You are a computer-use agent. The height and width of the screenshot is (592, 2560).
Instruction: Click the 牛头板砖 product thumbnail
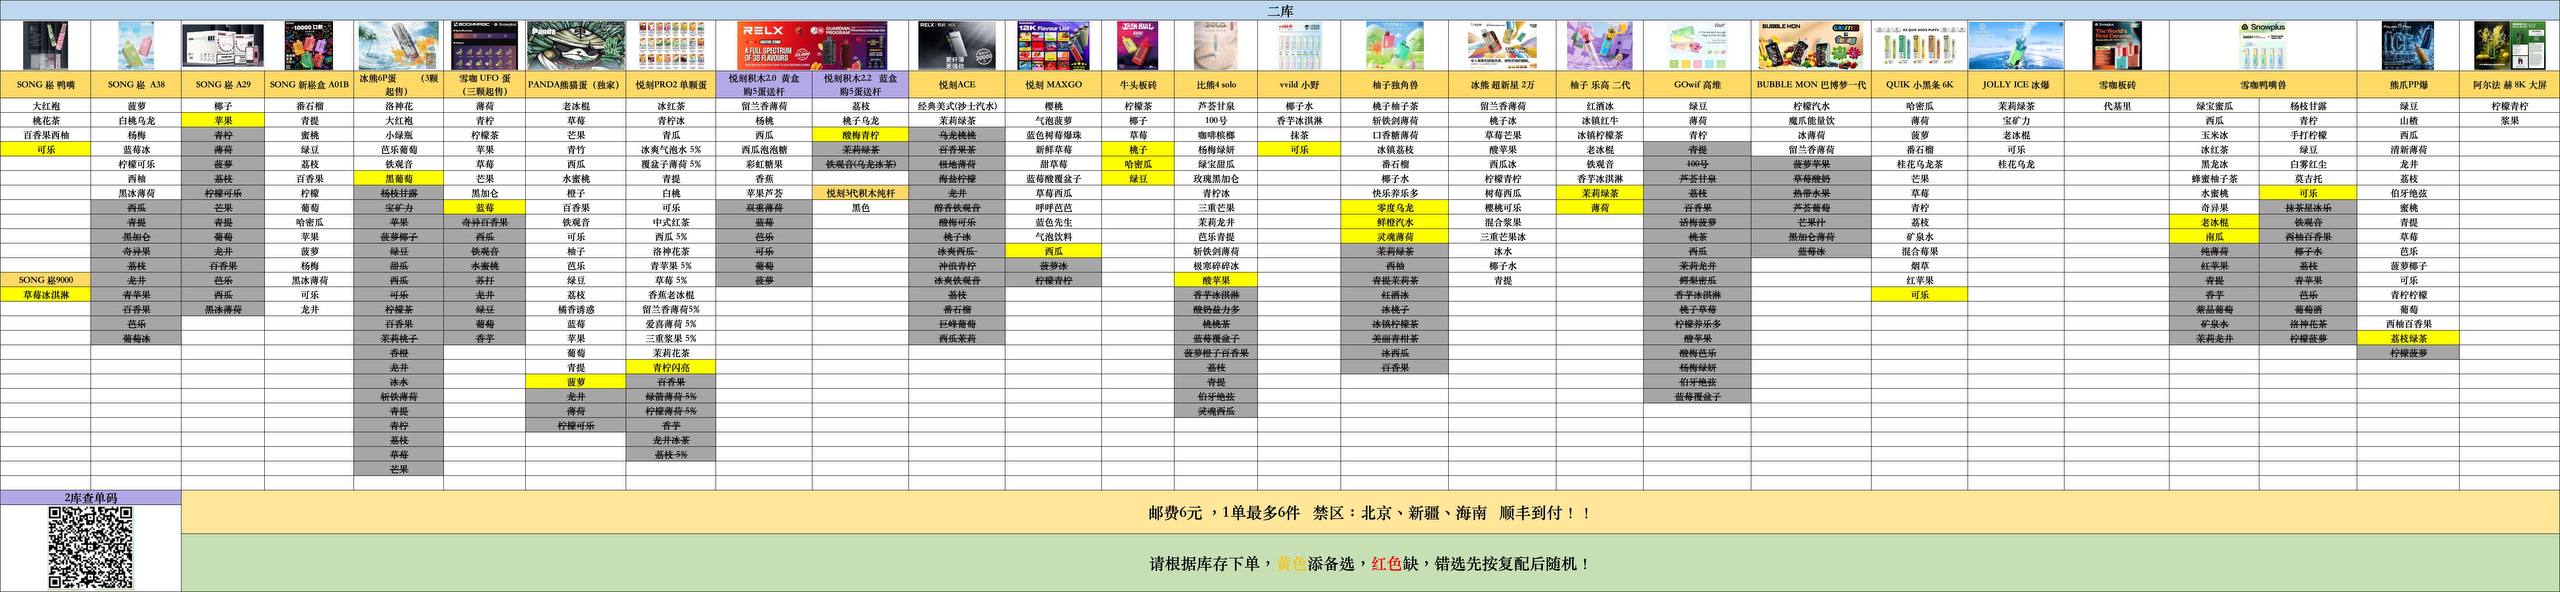pyautogui.click(x=1137, y=46)
